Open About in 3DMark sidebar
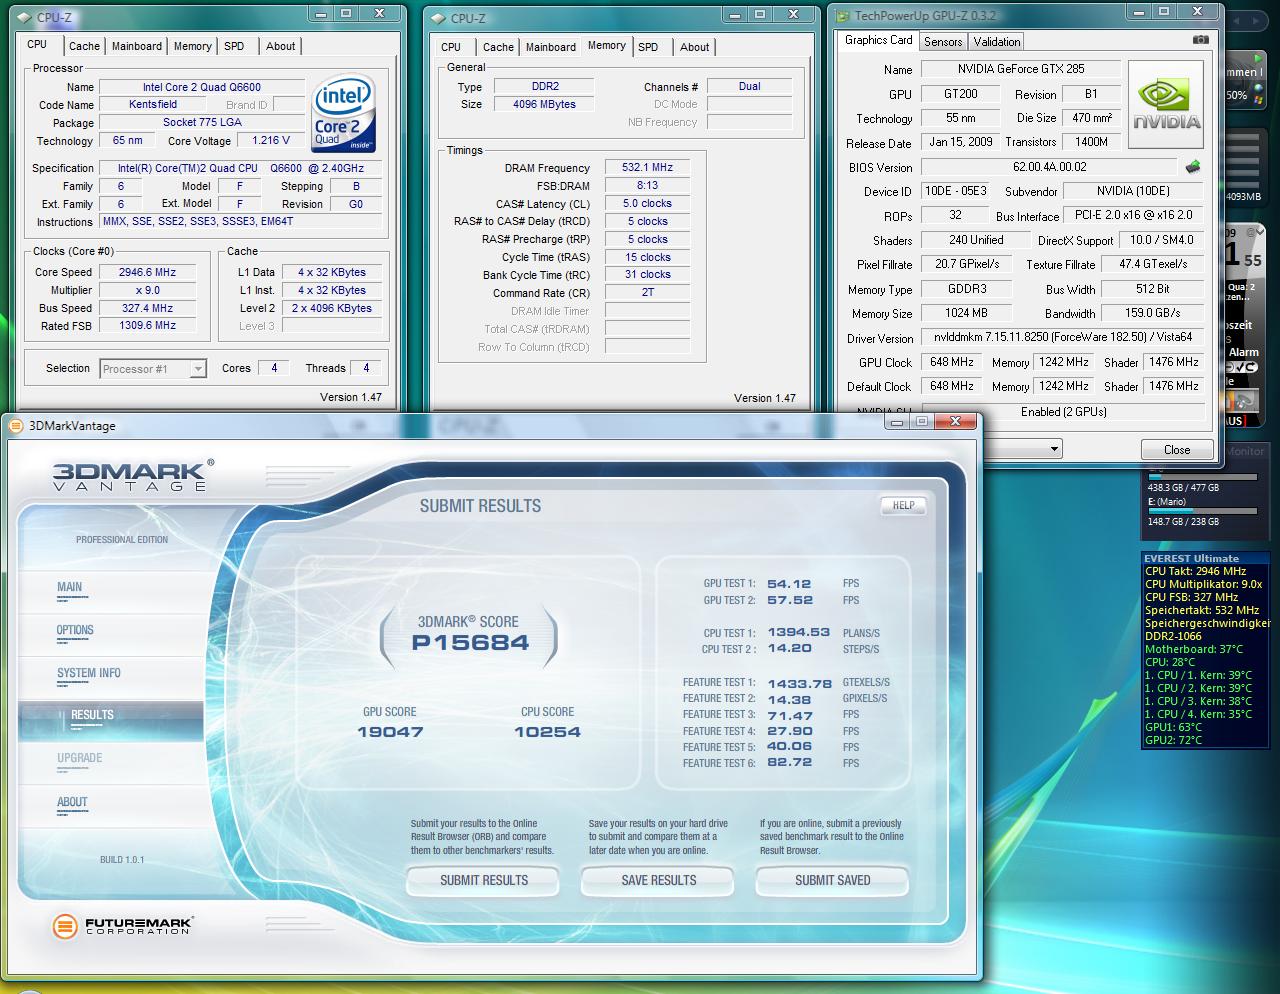The image size is (1280, 994). (72, 802)
